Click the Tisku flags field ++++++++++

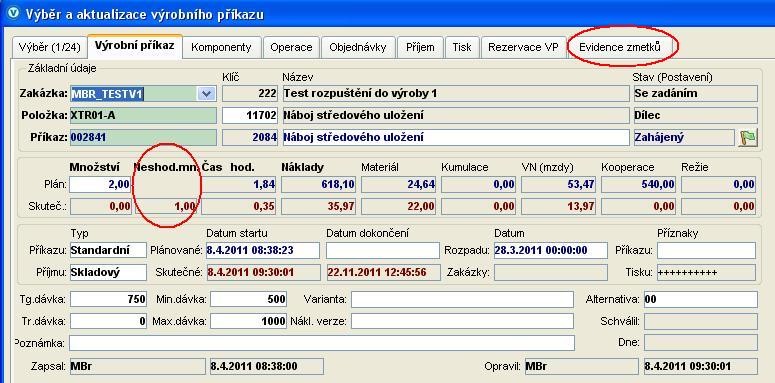(706, 272)
